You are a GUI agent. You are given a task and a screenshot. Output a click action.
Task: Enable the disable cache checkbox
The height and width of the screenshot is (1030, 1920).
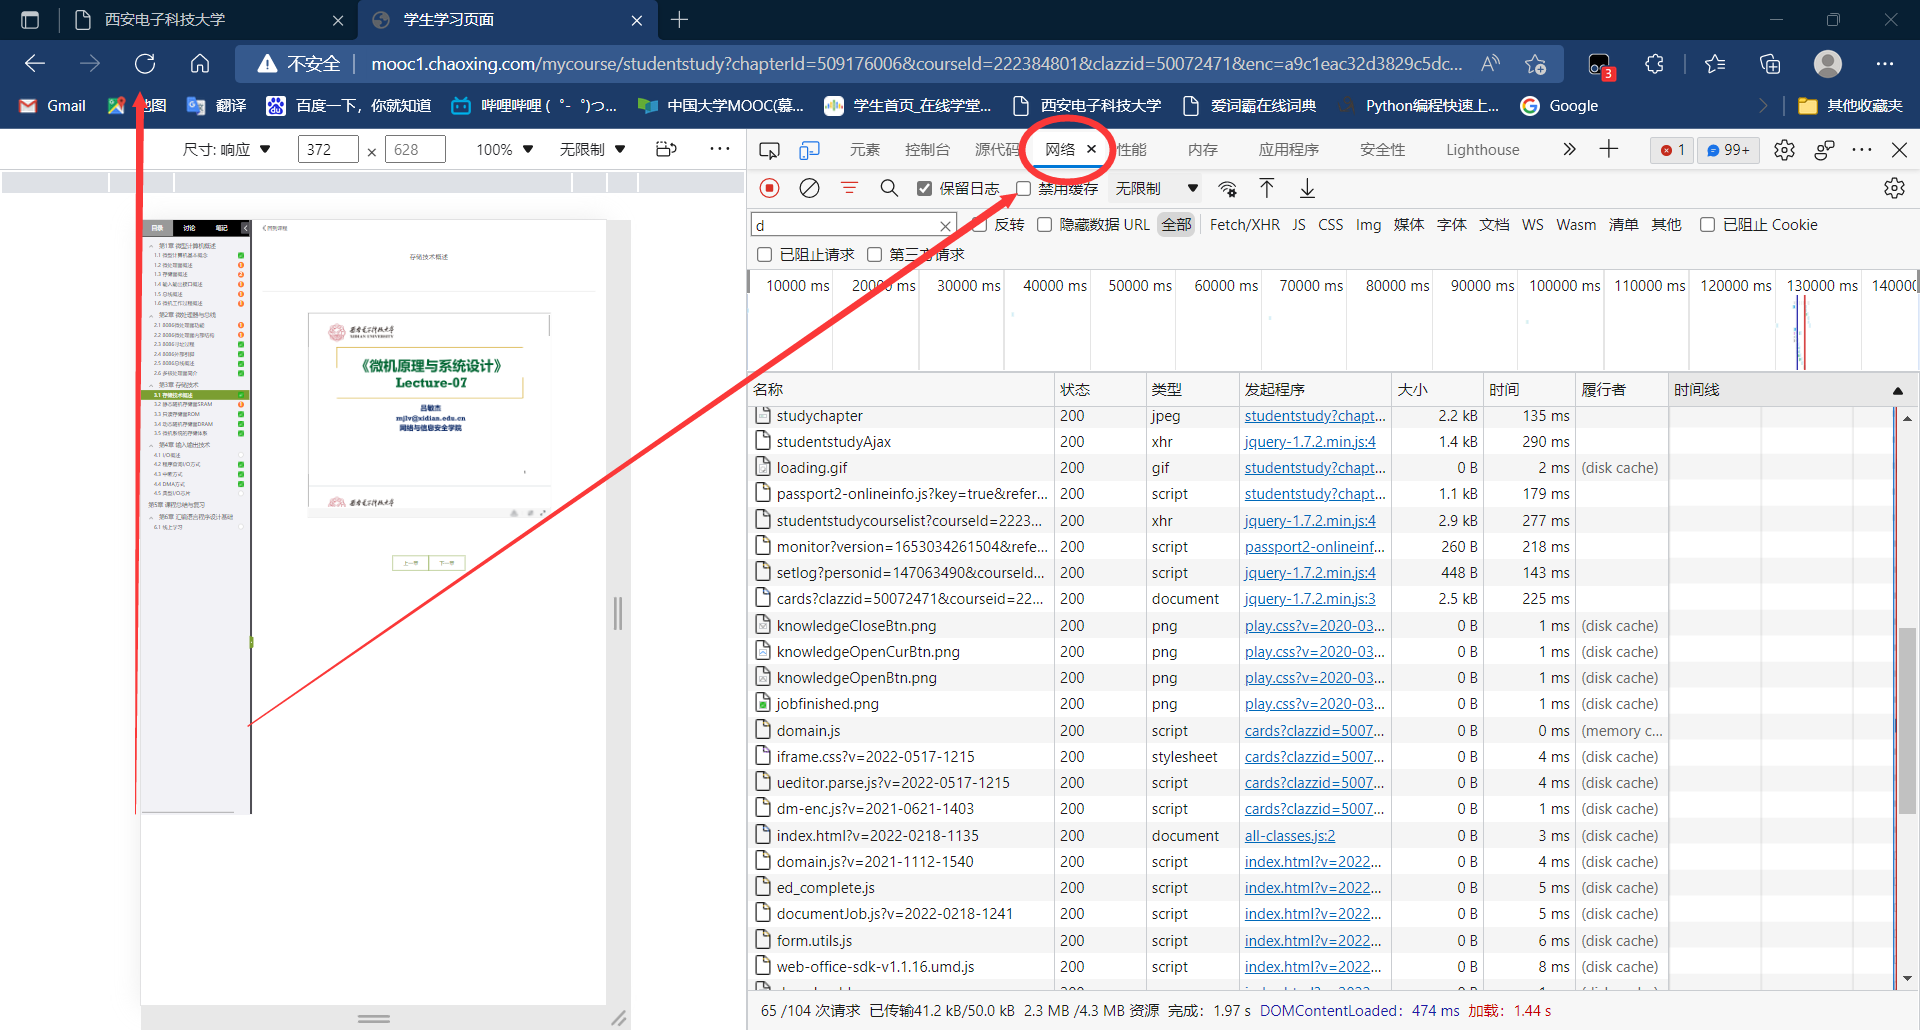1023,188
